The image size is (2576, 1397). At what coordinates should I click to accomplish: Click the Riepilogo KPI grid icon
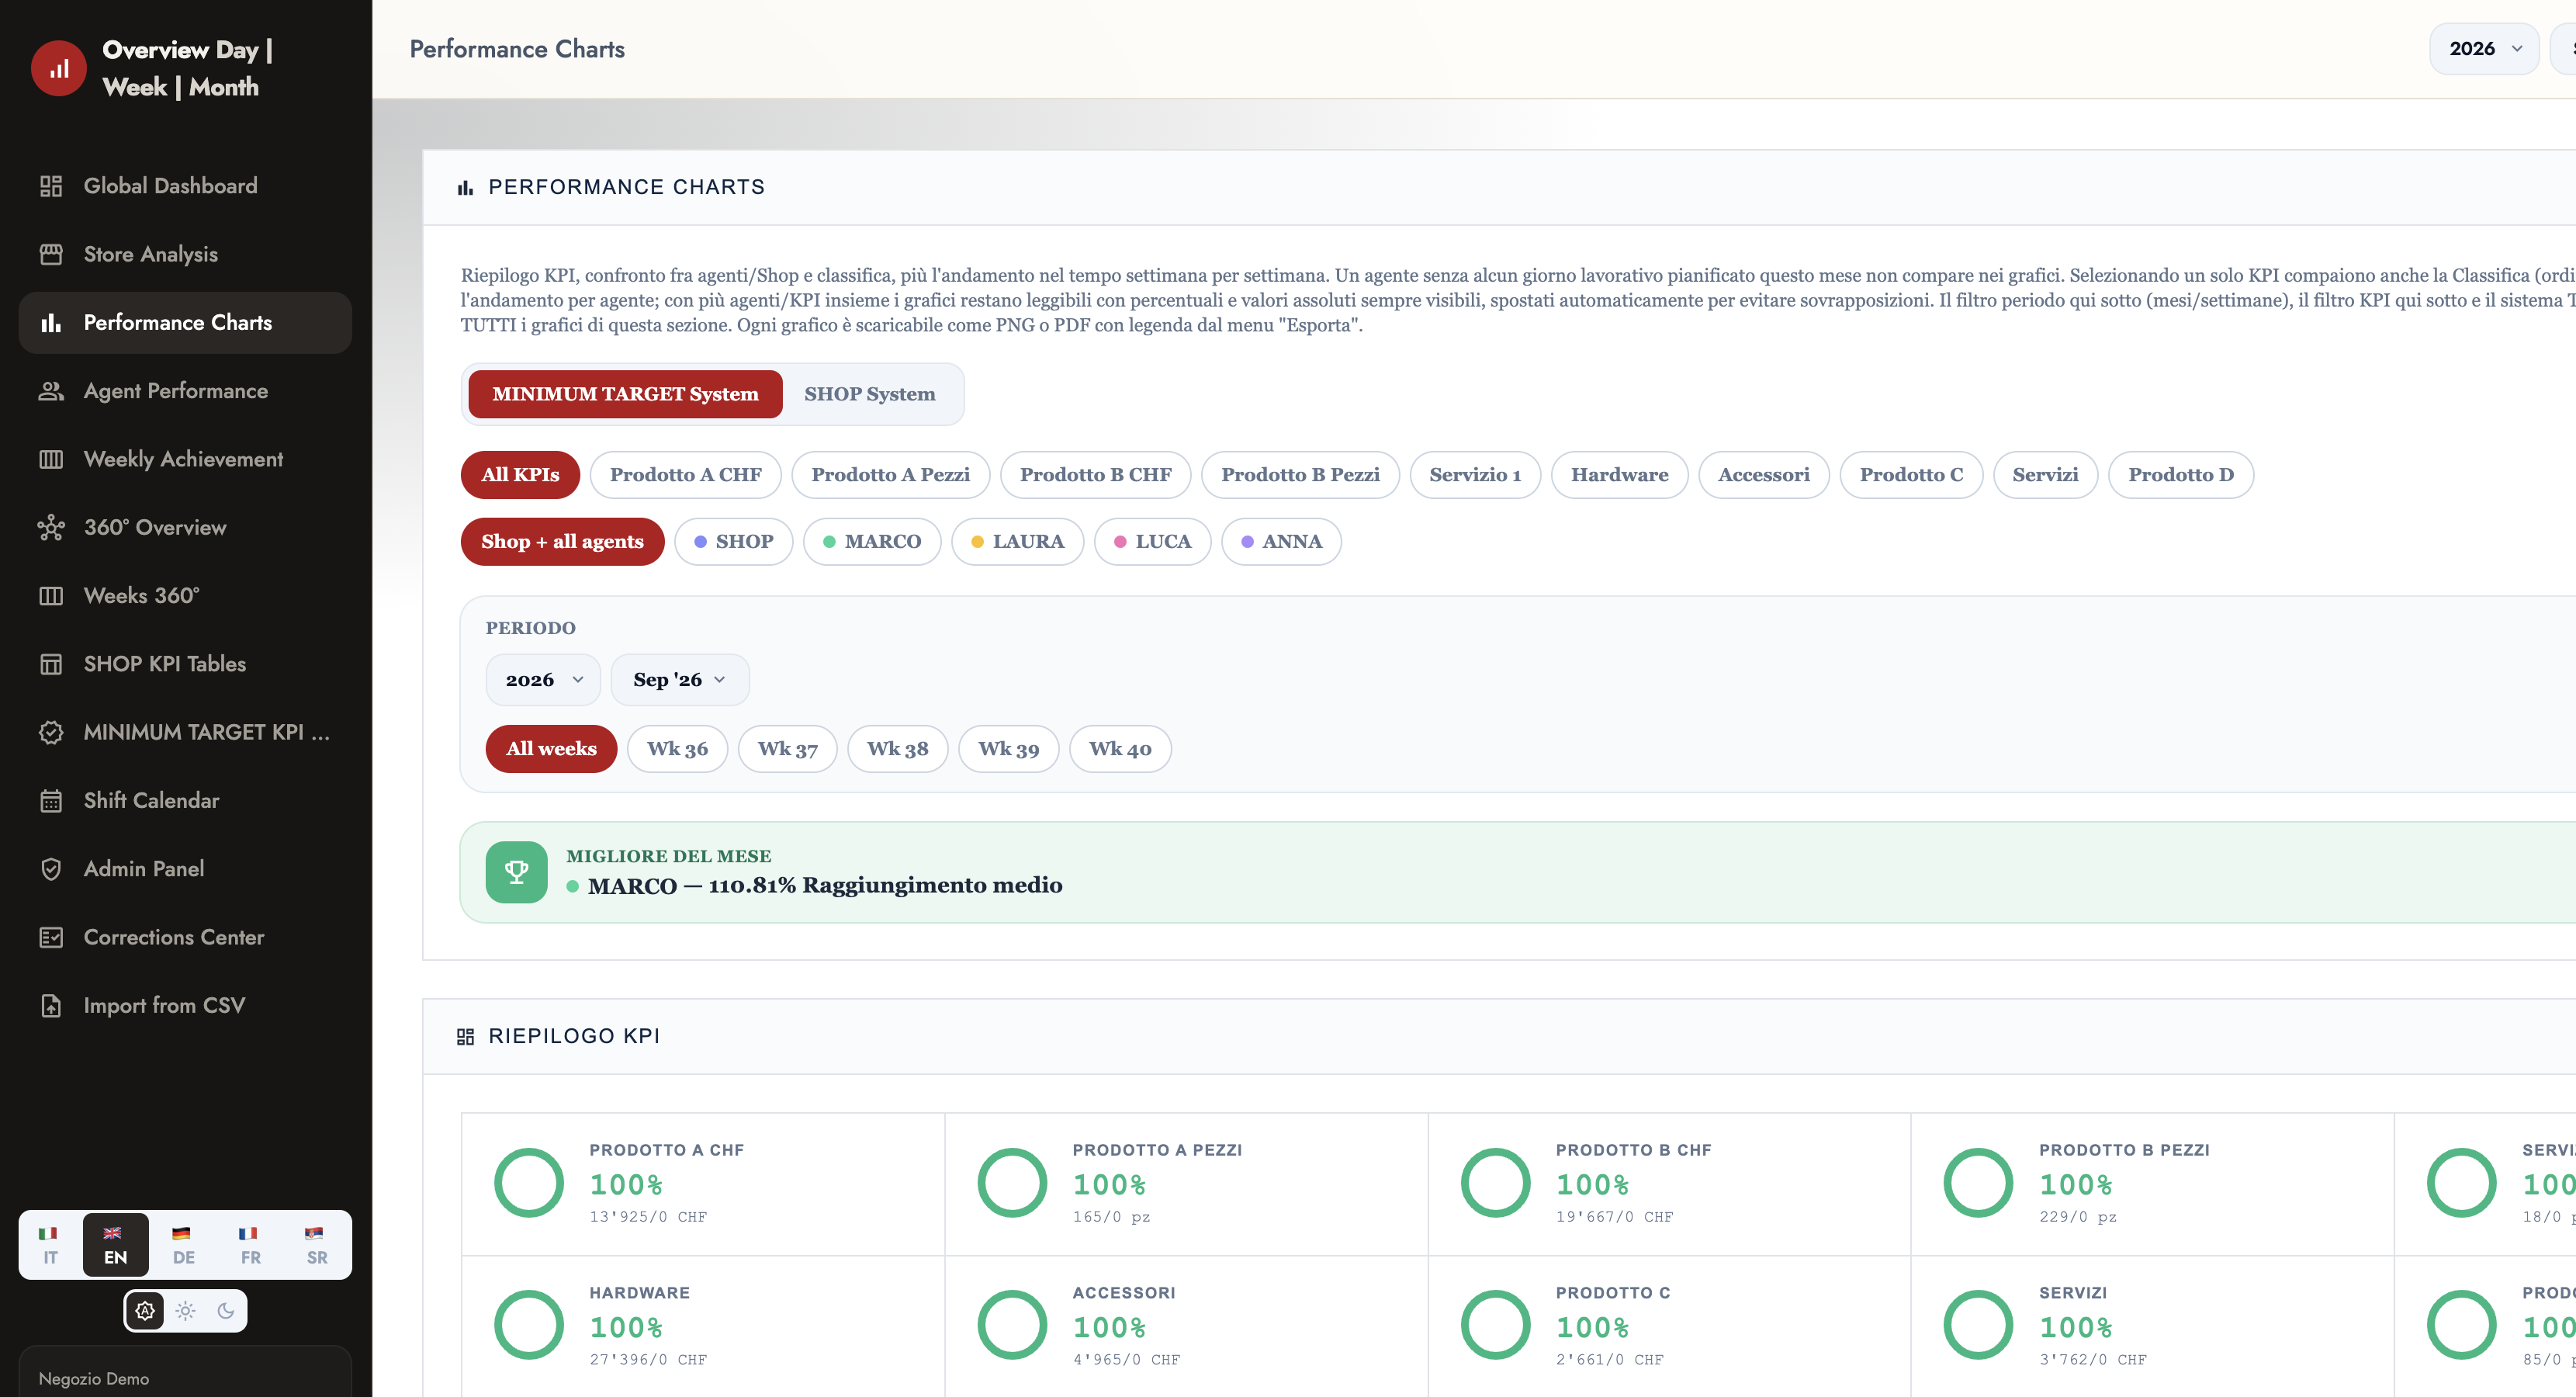pos(465,1037)
